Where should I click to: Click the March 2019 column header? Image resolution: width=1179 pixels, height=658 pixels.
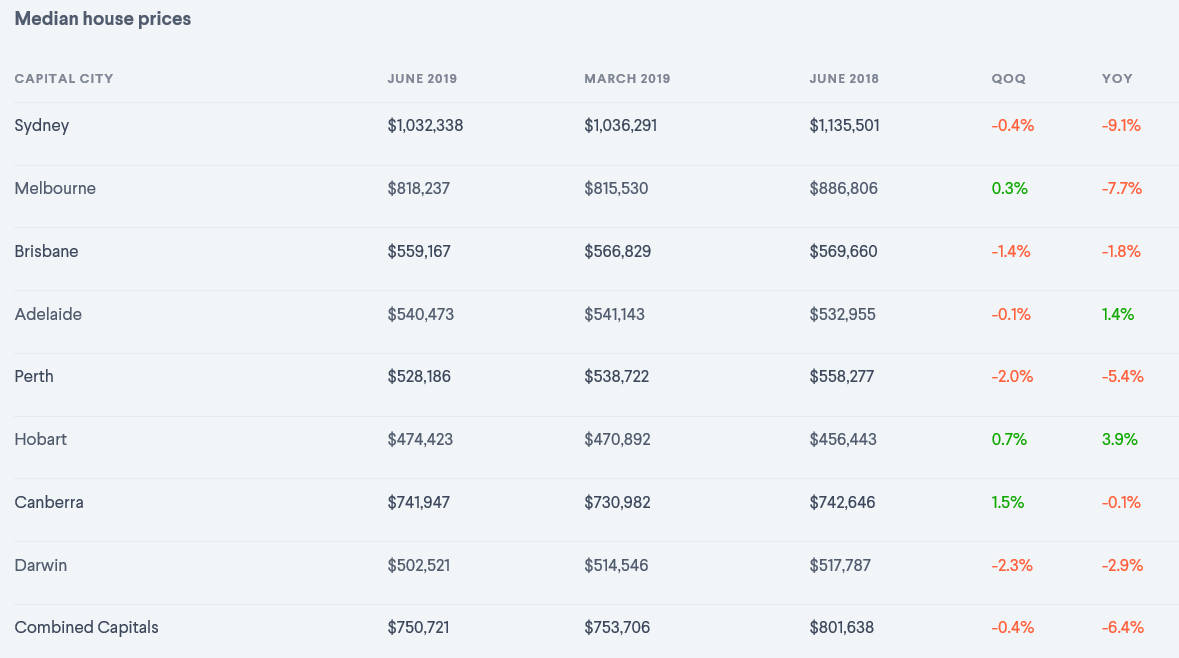(627, 79)
